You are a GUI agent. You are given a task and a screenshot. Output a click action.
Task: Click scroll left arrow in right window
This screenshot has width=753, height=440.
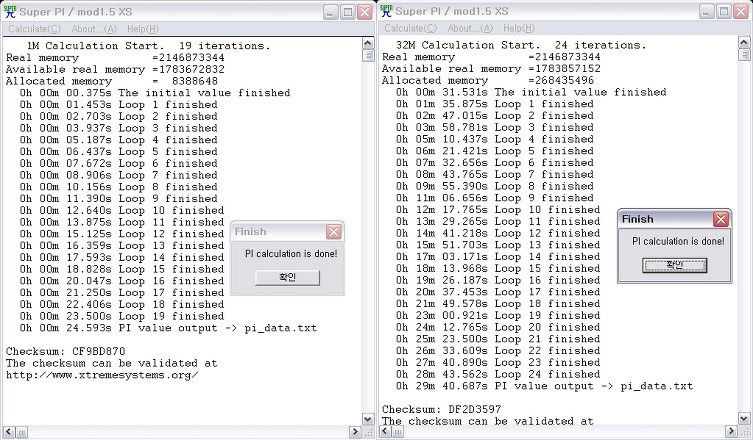(385, 431)
